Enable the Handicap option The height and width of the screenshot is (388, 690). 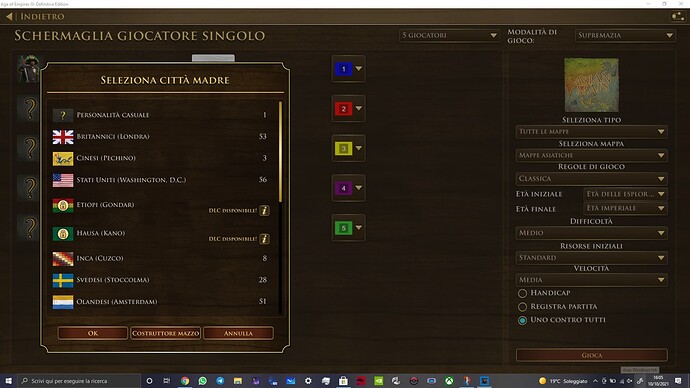522,293
